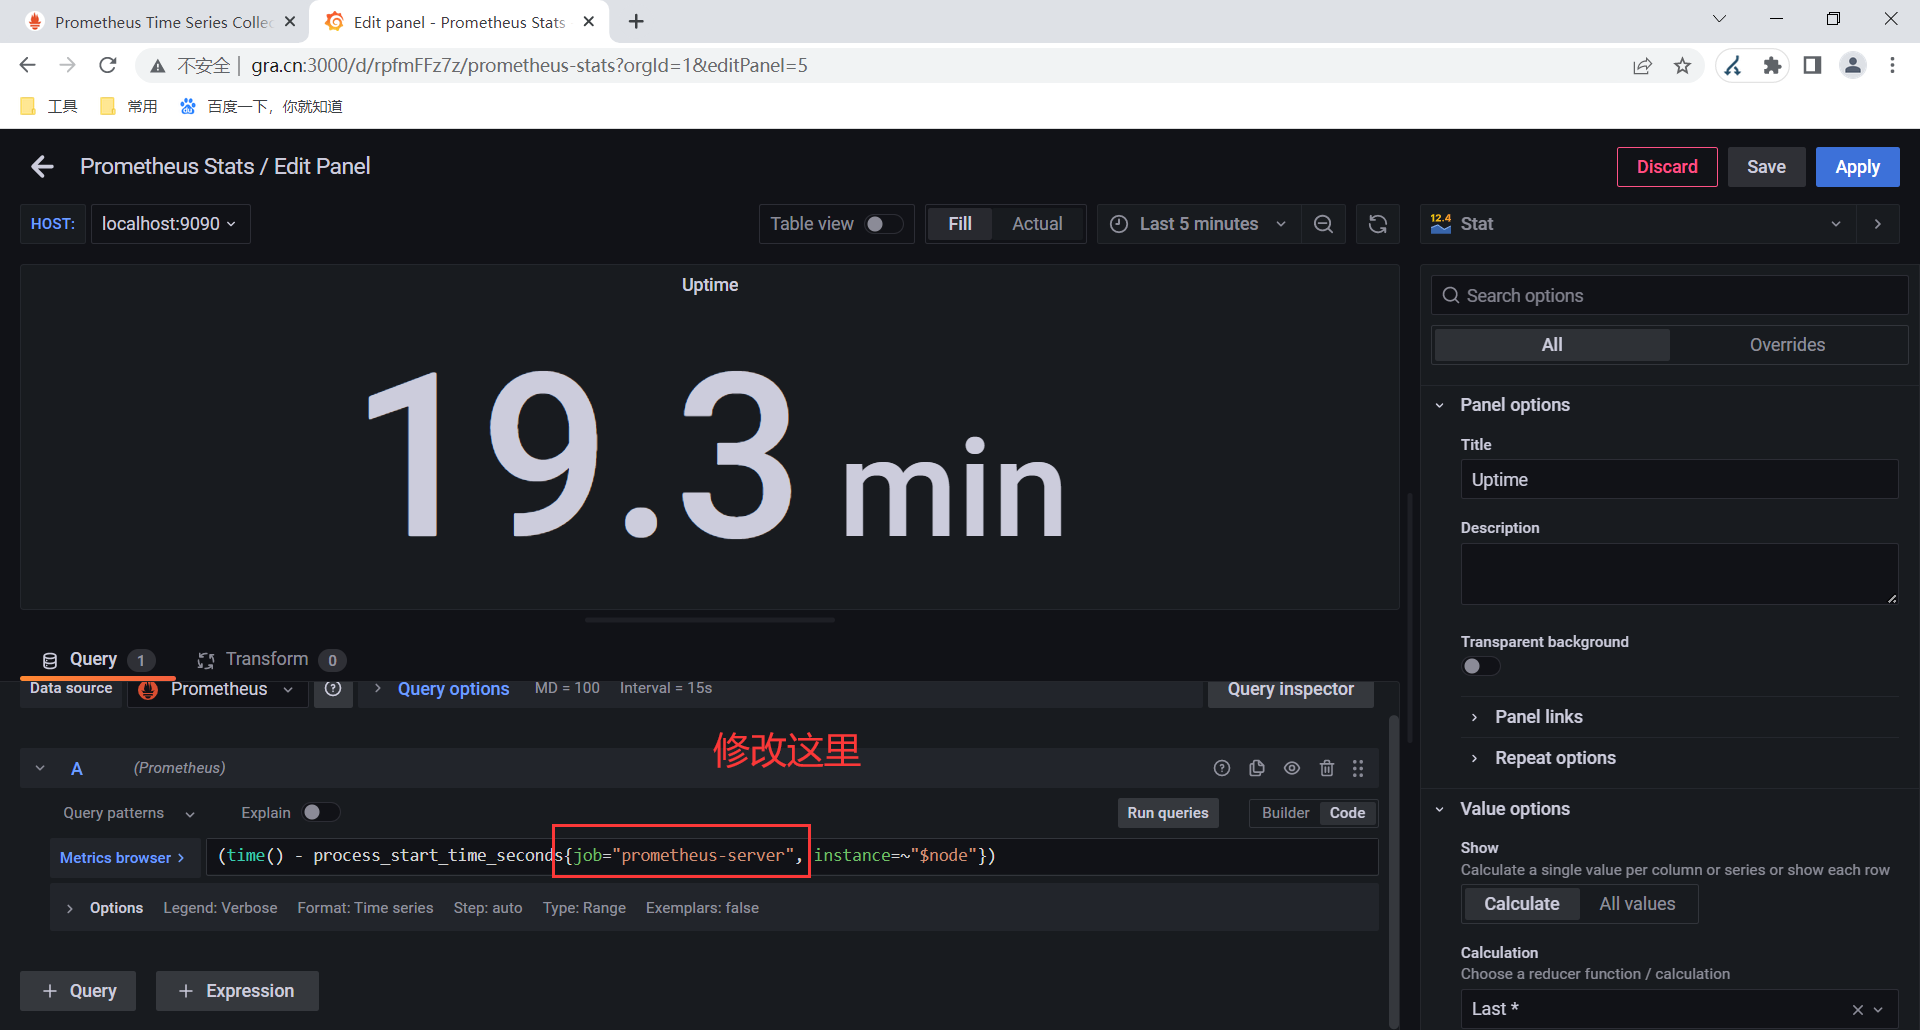Click Run queries button
The image size is (1920, 1030).
coord(1167,813)
